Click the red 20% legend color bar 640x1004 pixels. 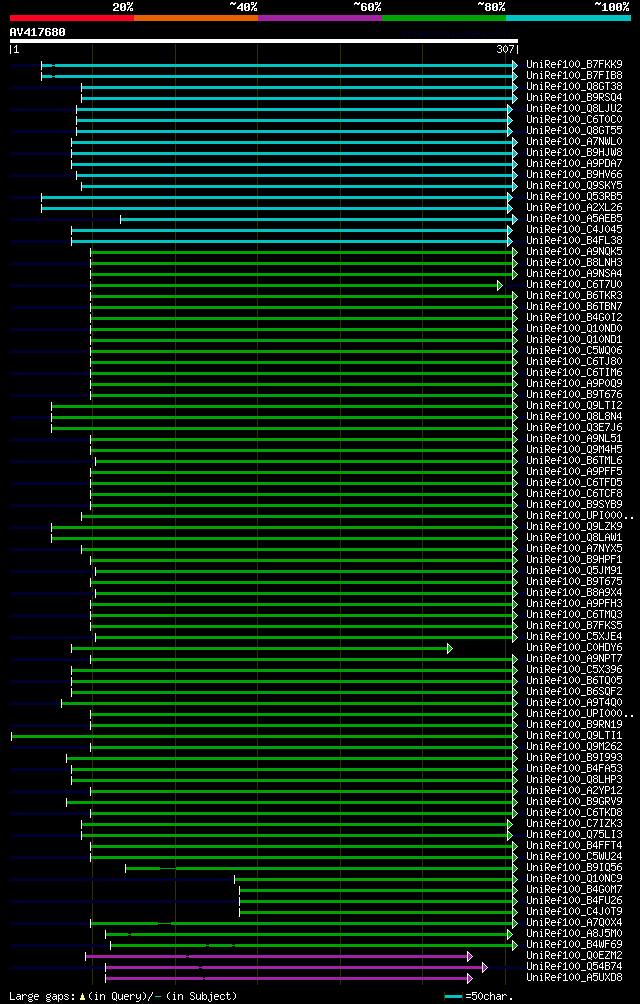point(72,18)
